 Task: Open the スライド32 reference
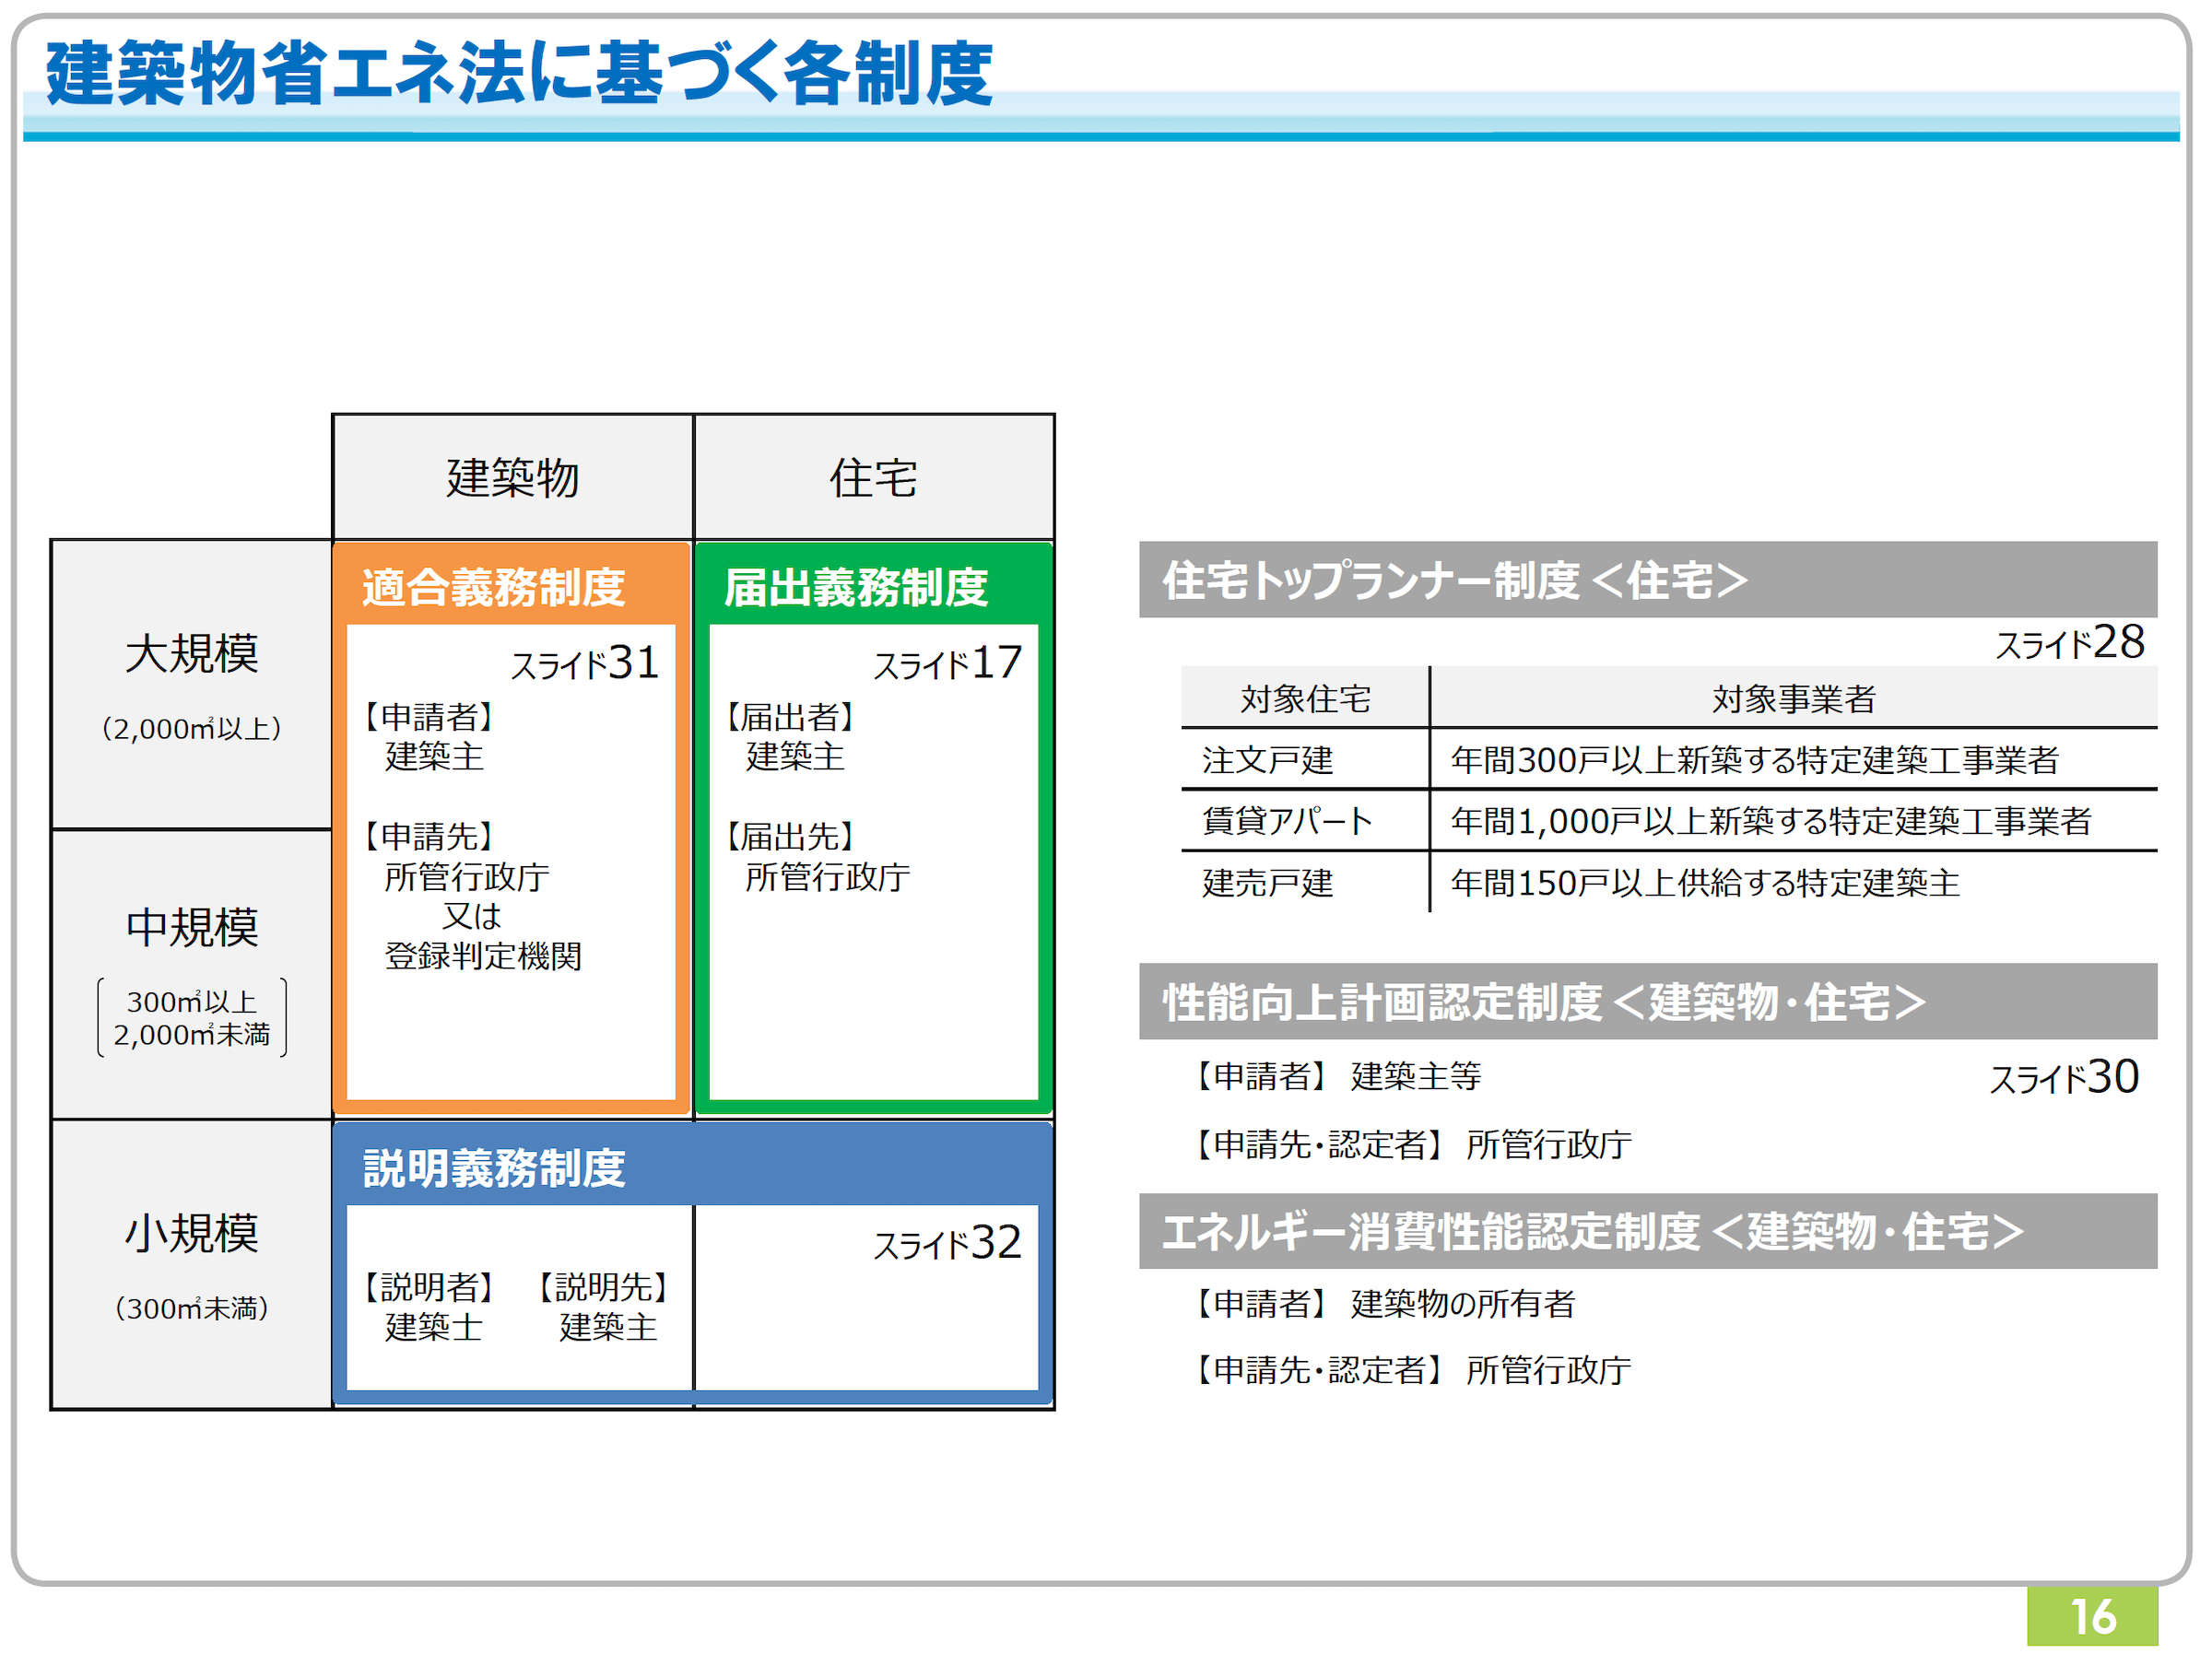pyautogui.click(x=948, y=1243)
